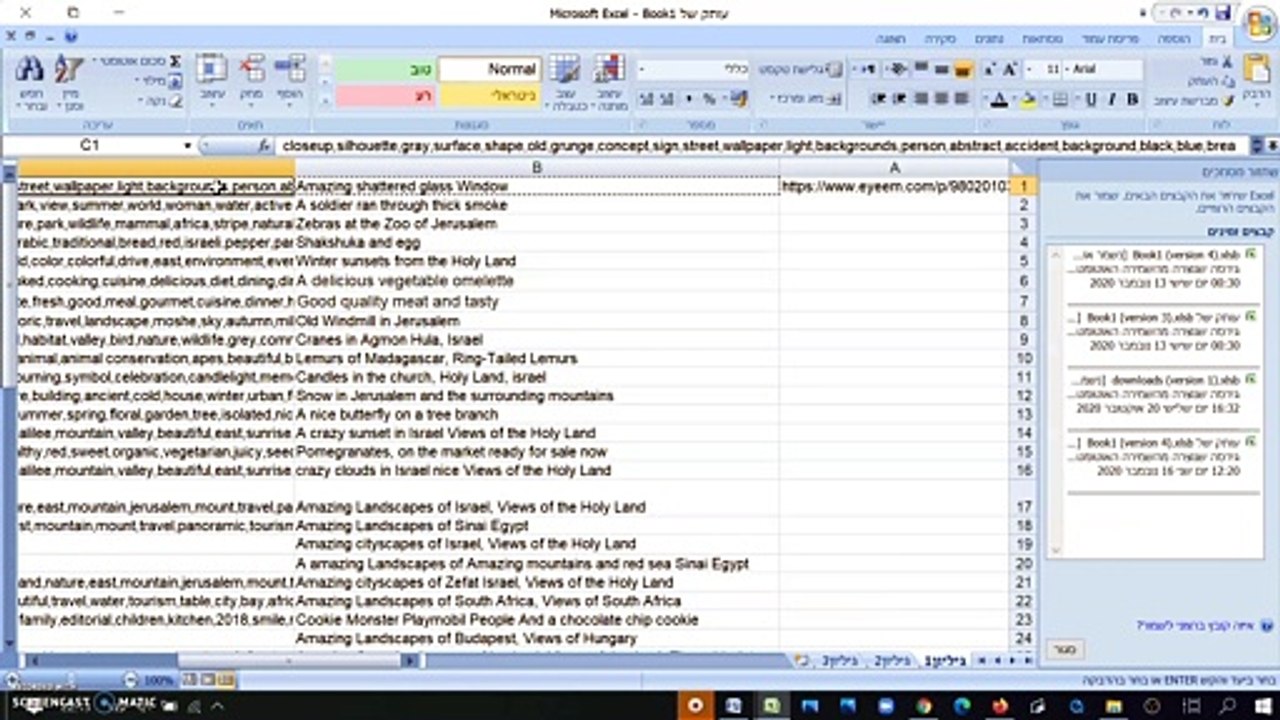Switch to the נוסחאות (Formulas) ribbon tab
The width and height of the screenshot is (1280, 720).
coord(1041,38)
